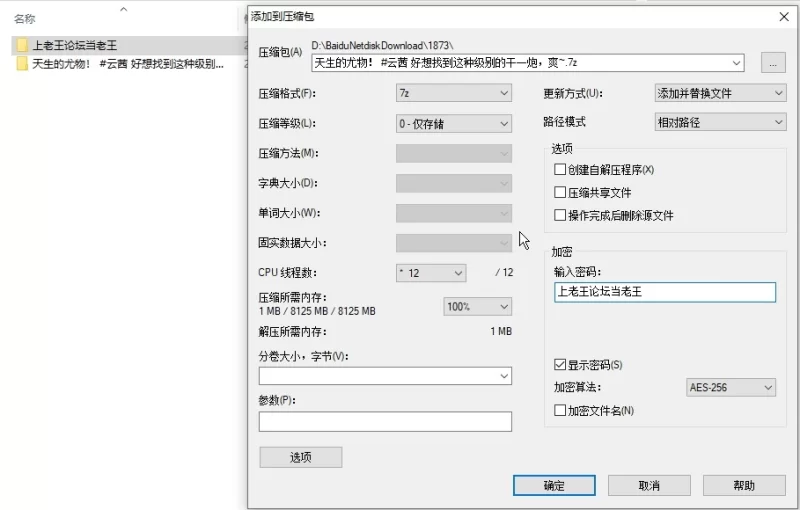The width and height of the screenshot is (800, 510).
Task: Enable 压缩共享文件 checkbox
Action: point(560,192)
